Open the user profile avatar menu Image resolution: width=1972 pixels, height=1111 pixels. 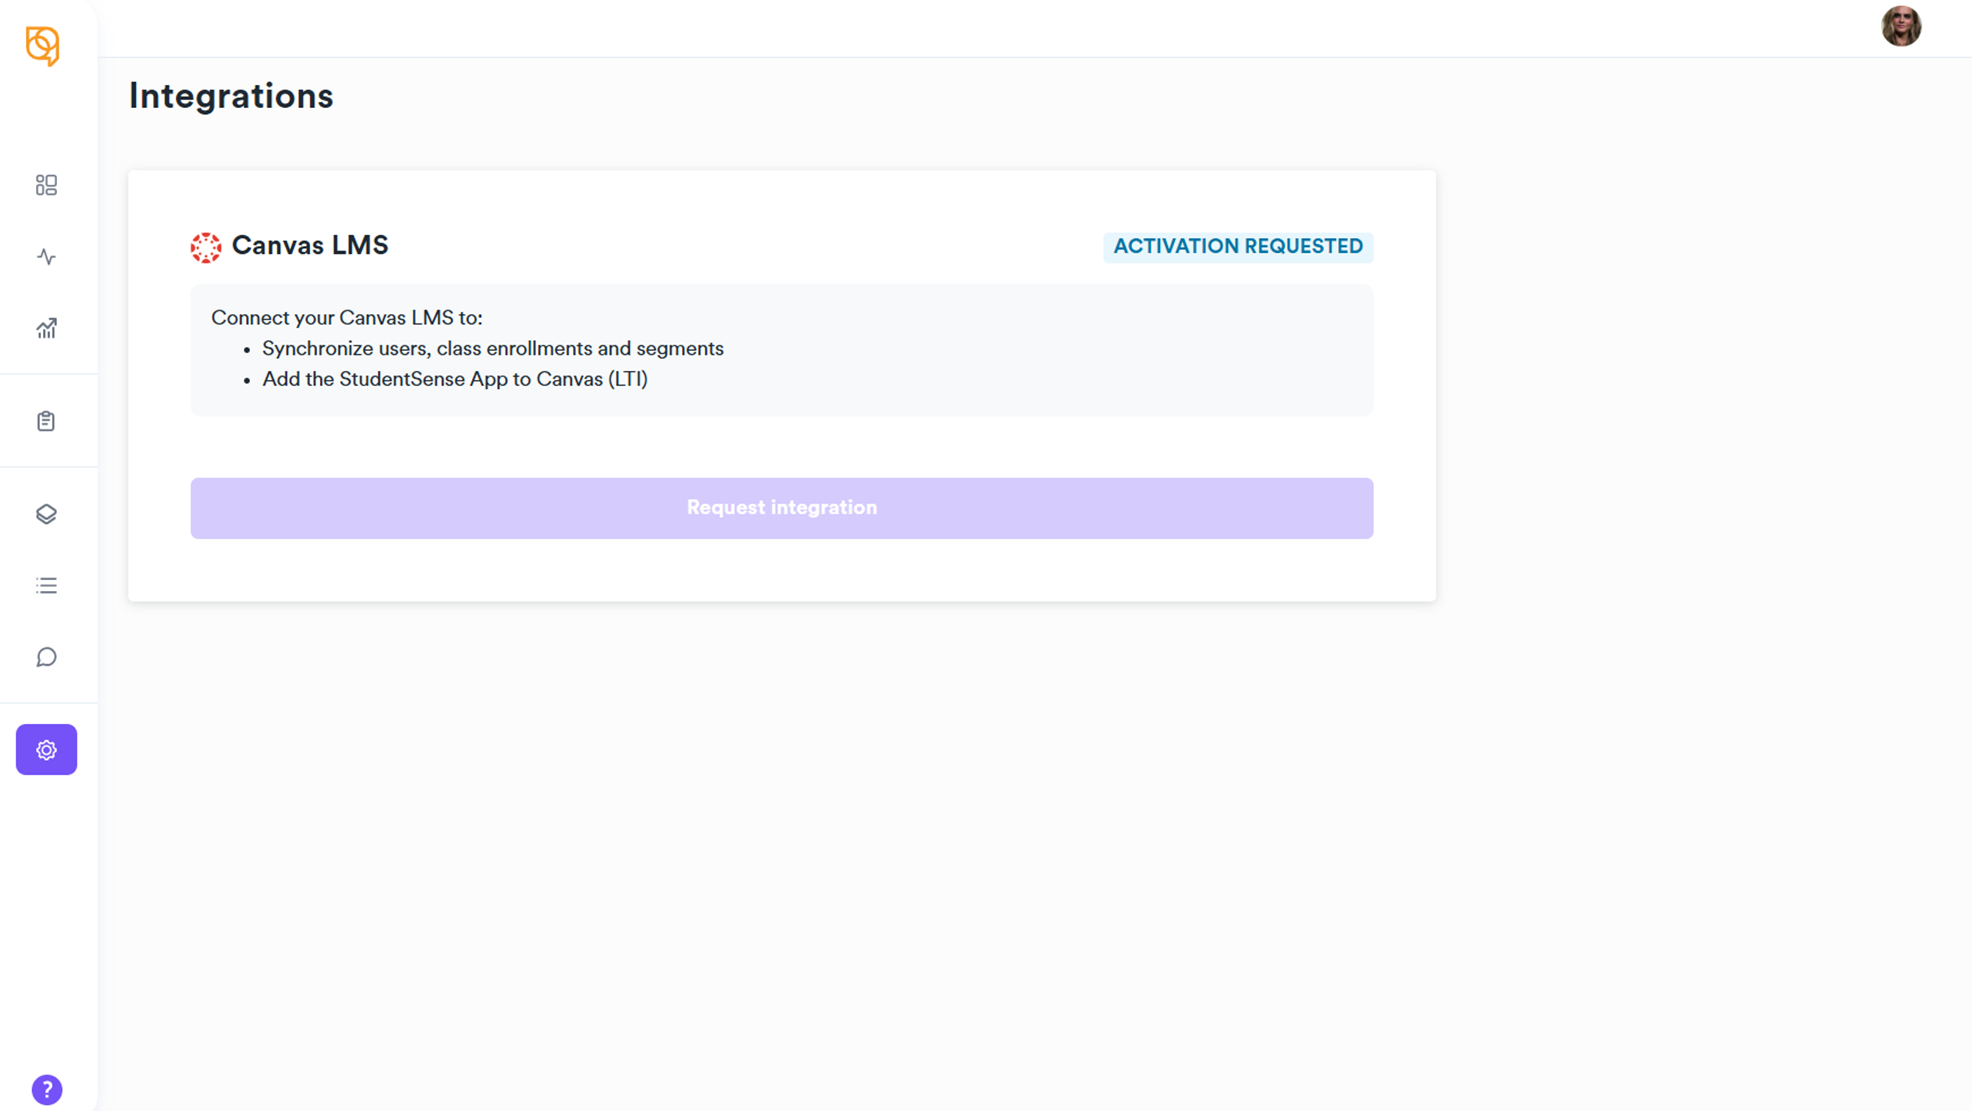[x=1900, y=27]
